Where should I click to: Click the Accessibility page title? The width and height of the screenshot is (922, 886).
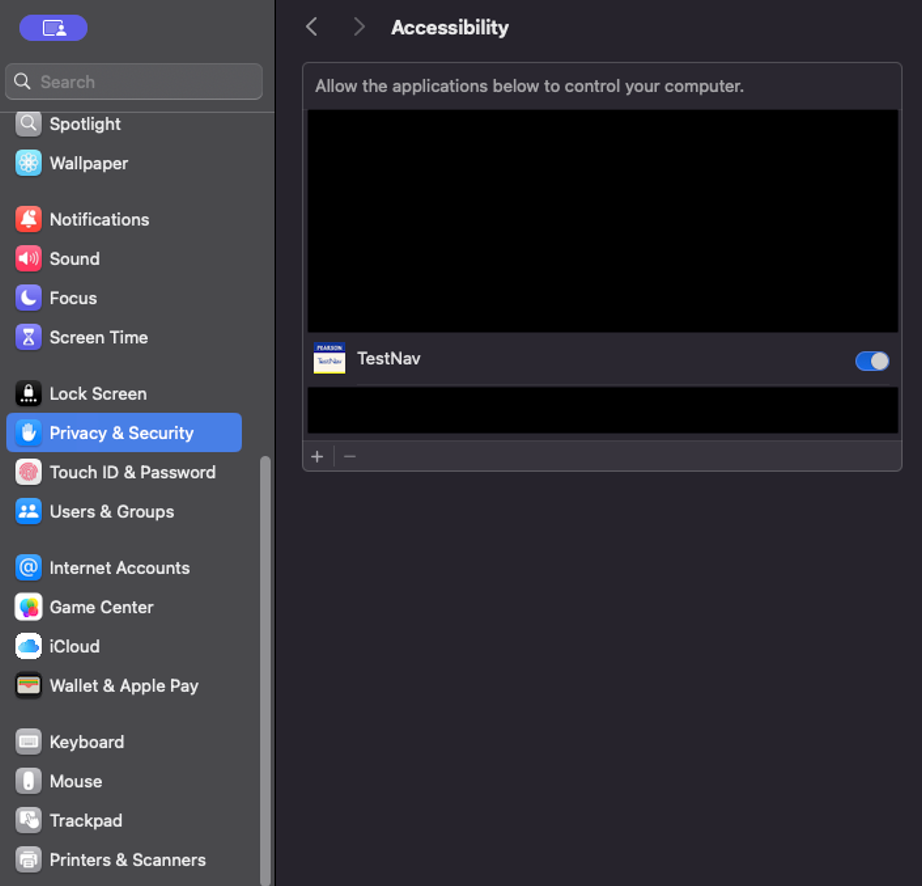tap(450, 27)
